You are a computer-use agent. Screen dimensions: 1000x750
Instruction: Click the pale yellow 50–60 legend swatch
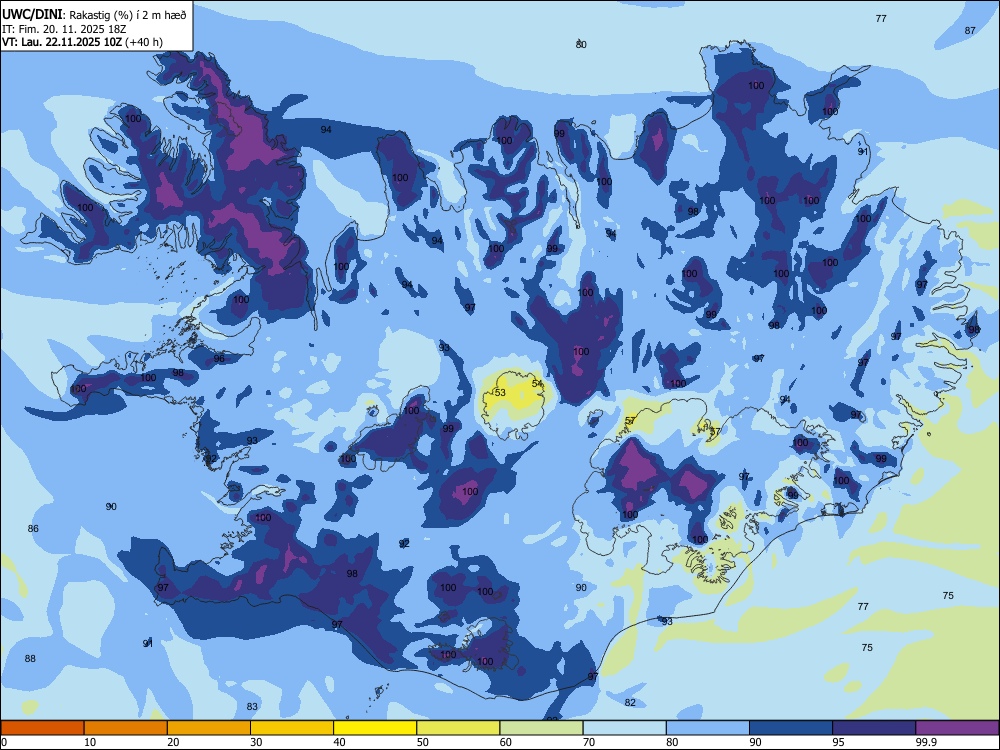[x=459, y=728]
